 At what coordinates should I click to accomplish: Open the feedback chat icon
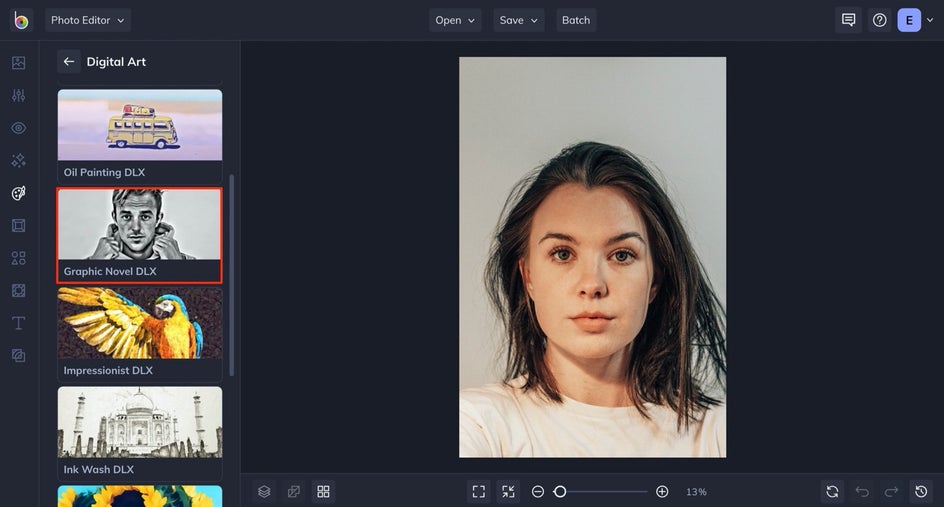coord(848,20)
